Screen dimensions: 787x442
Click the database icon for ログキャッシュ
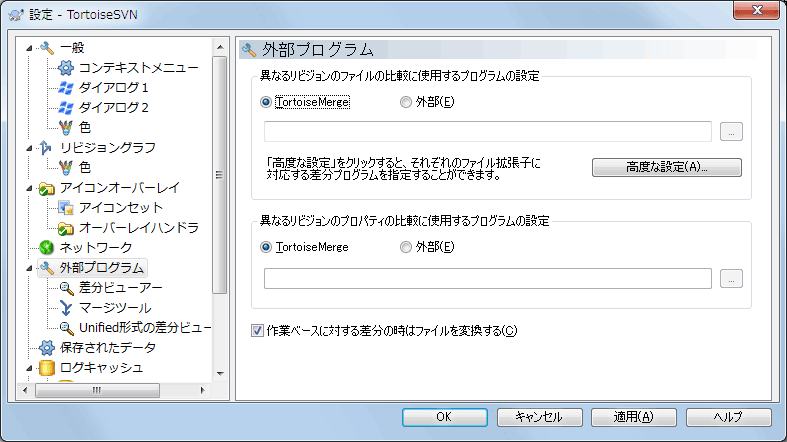(x=46, y=368)
